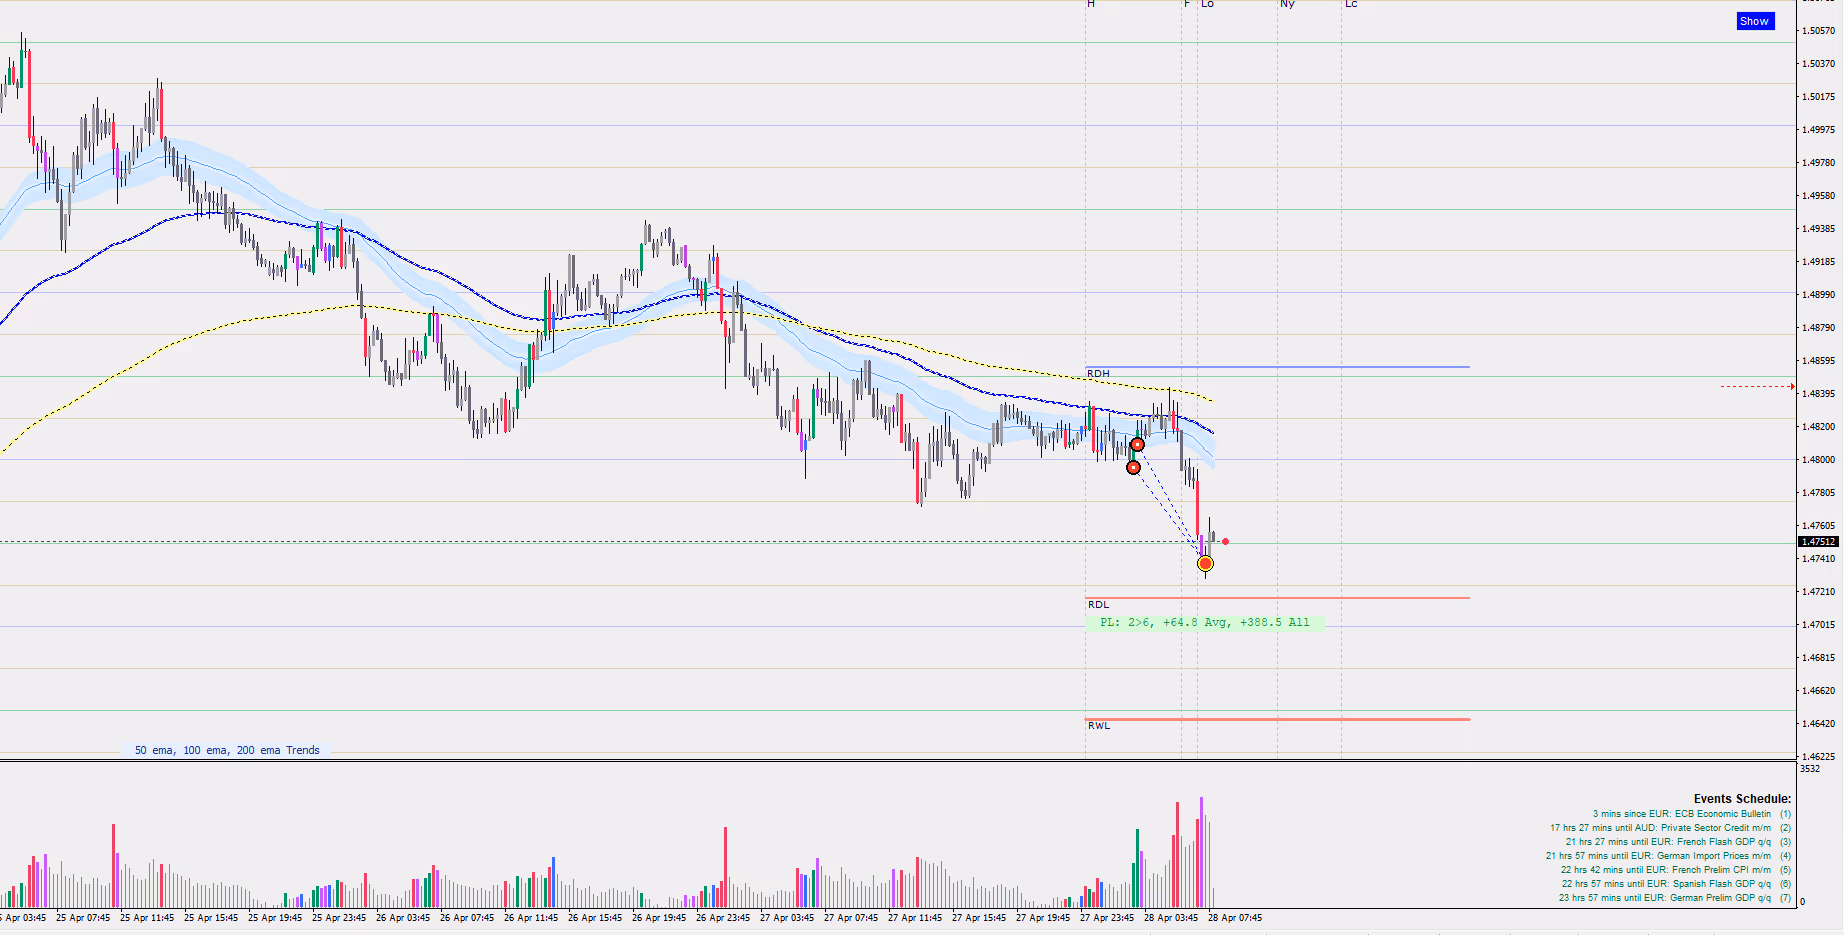Select the RDL level label
This screenshot has width=1844, height=935.
pos(1098,604)
